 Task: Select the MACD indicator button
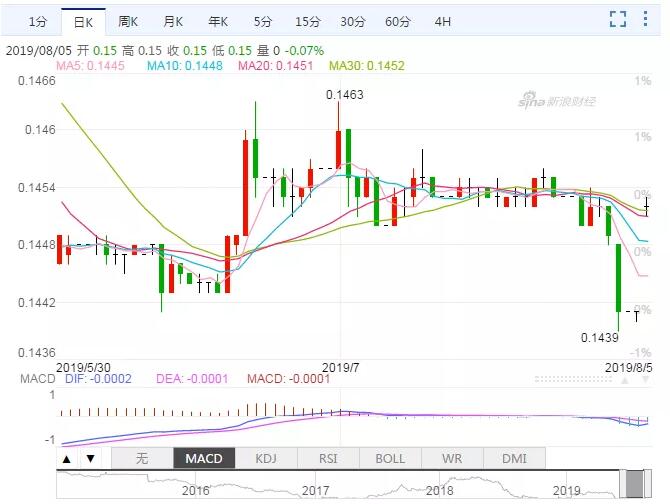pyautogui.click(x=204, y=458)
